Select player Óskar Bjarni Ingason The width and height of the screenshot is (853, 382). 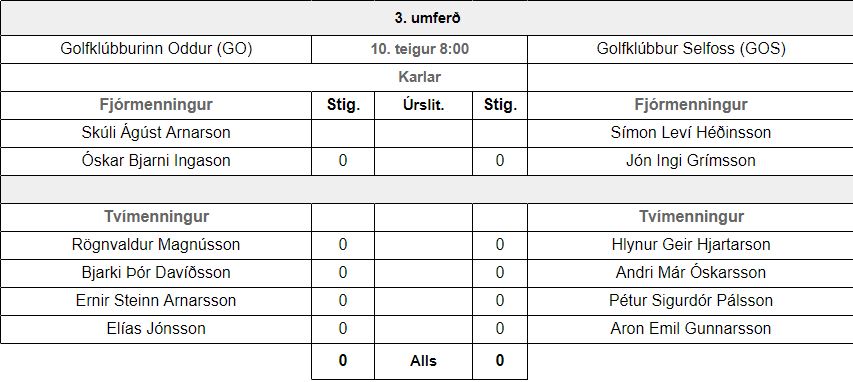click(x=156, y=161)
